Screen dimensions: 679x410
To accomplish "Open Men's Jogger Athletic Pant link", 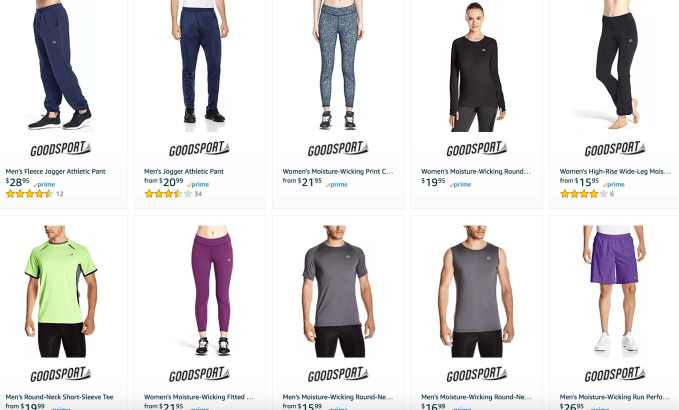I will click(184, 171).
